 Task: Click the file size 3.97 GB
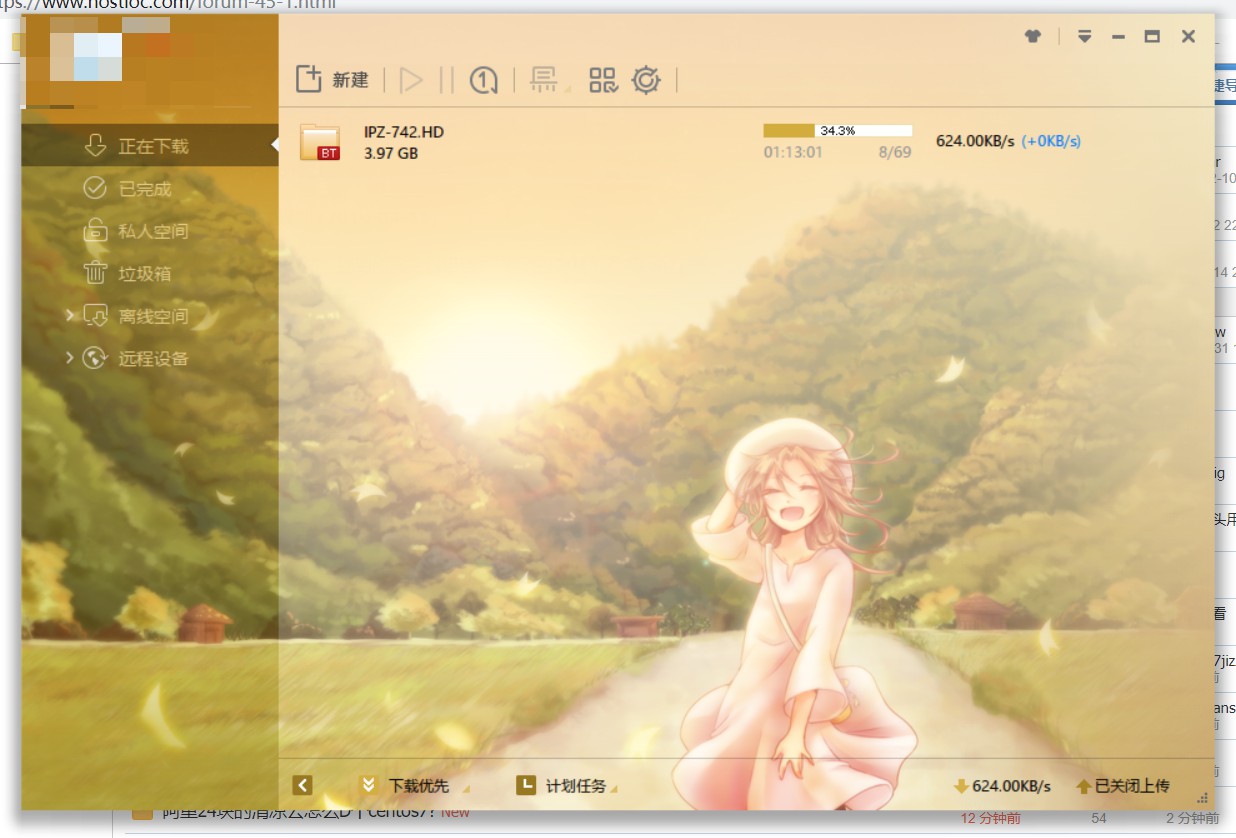[391, 154]
